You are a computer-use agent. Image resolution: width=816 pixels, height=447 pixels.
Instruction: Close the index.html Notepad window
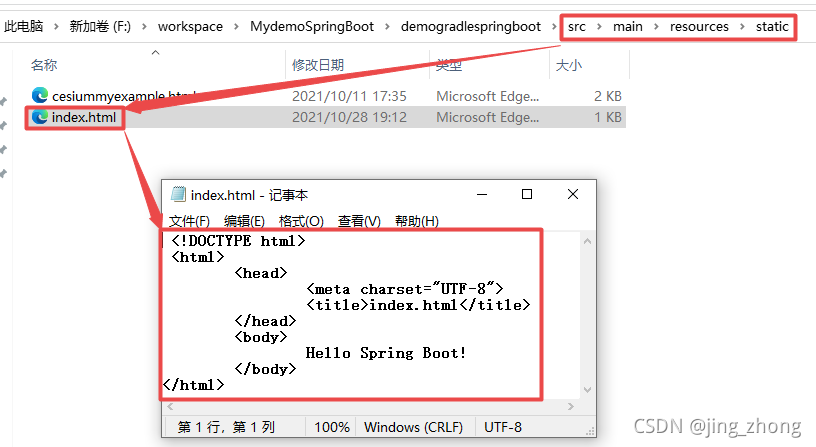click(572, 194)
